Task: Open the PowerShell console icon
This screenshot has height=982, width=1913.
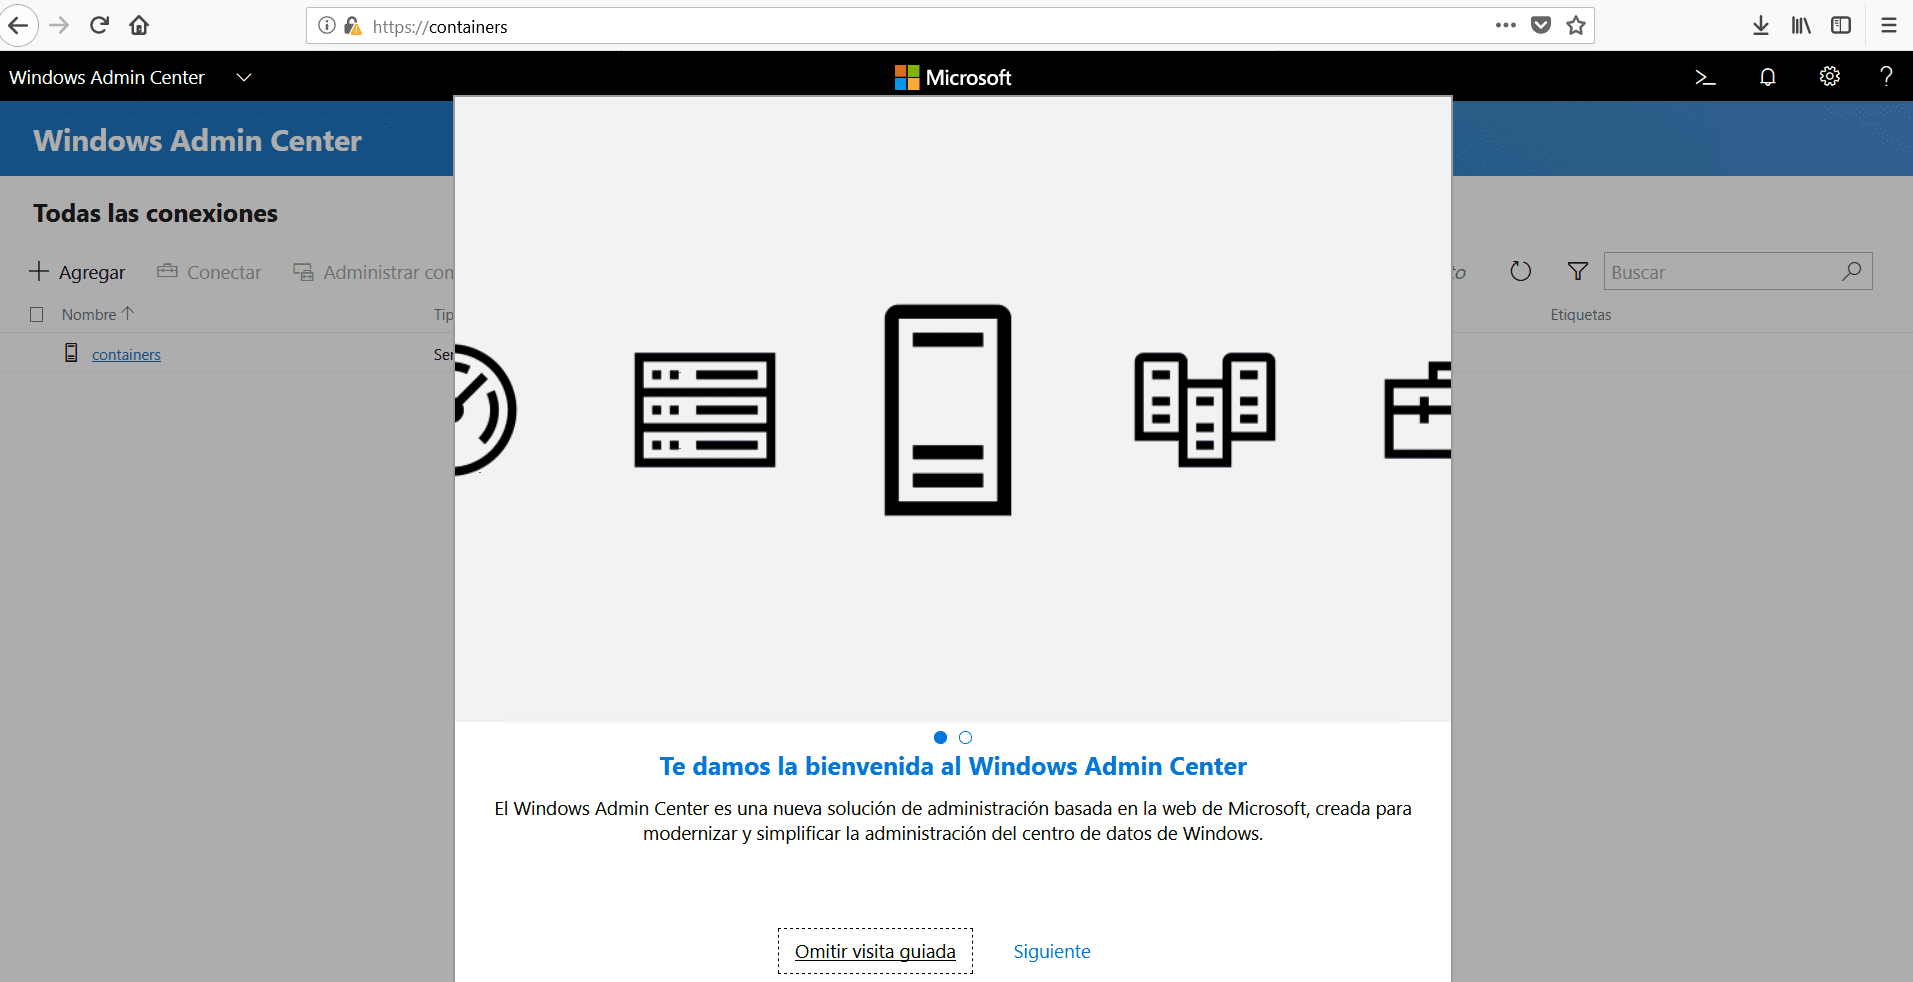Action: pos(1705,77)
